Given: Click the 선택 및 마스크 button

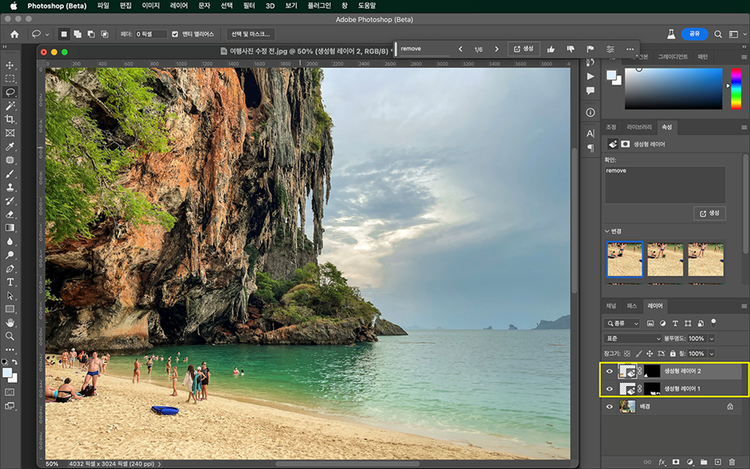Looking at the screenshot, I should pos(249,34).
